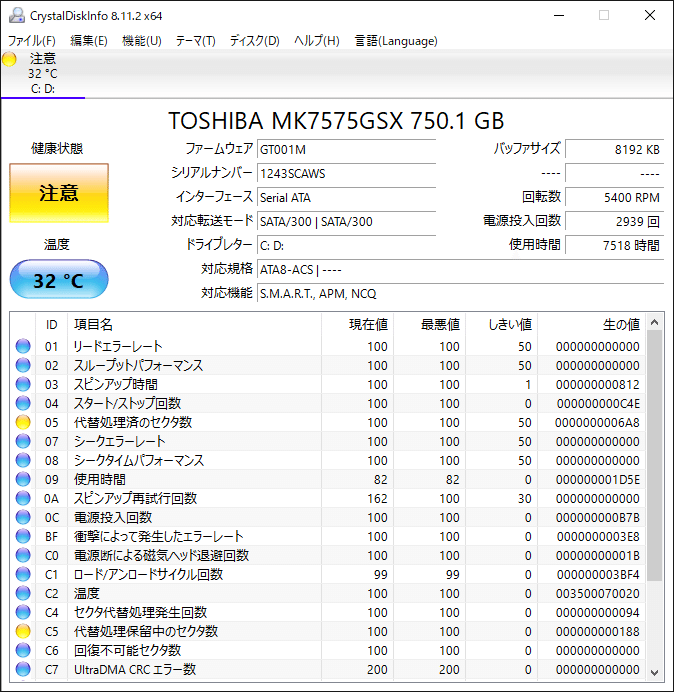Click the 対応規格 field showing ATA8-ACS
Image resolution: width=674 pixels, height=692 pixels.
[460, 269]
